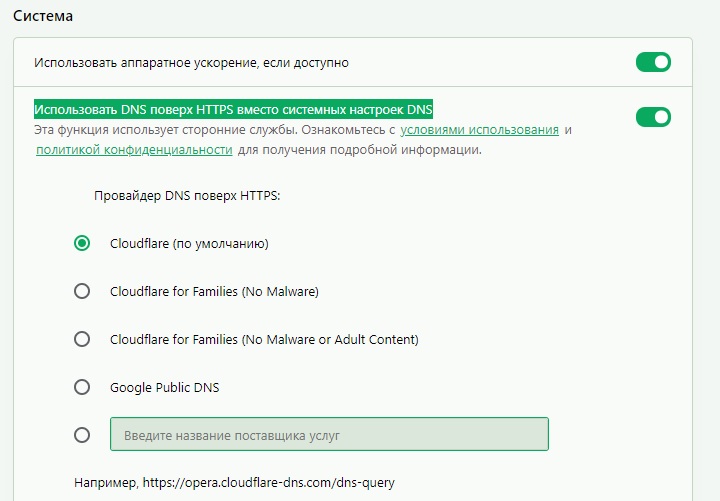The width and height of the screenshot is (720, 501).
Task: Open the условиями использования link
Action: point(479,130)
